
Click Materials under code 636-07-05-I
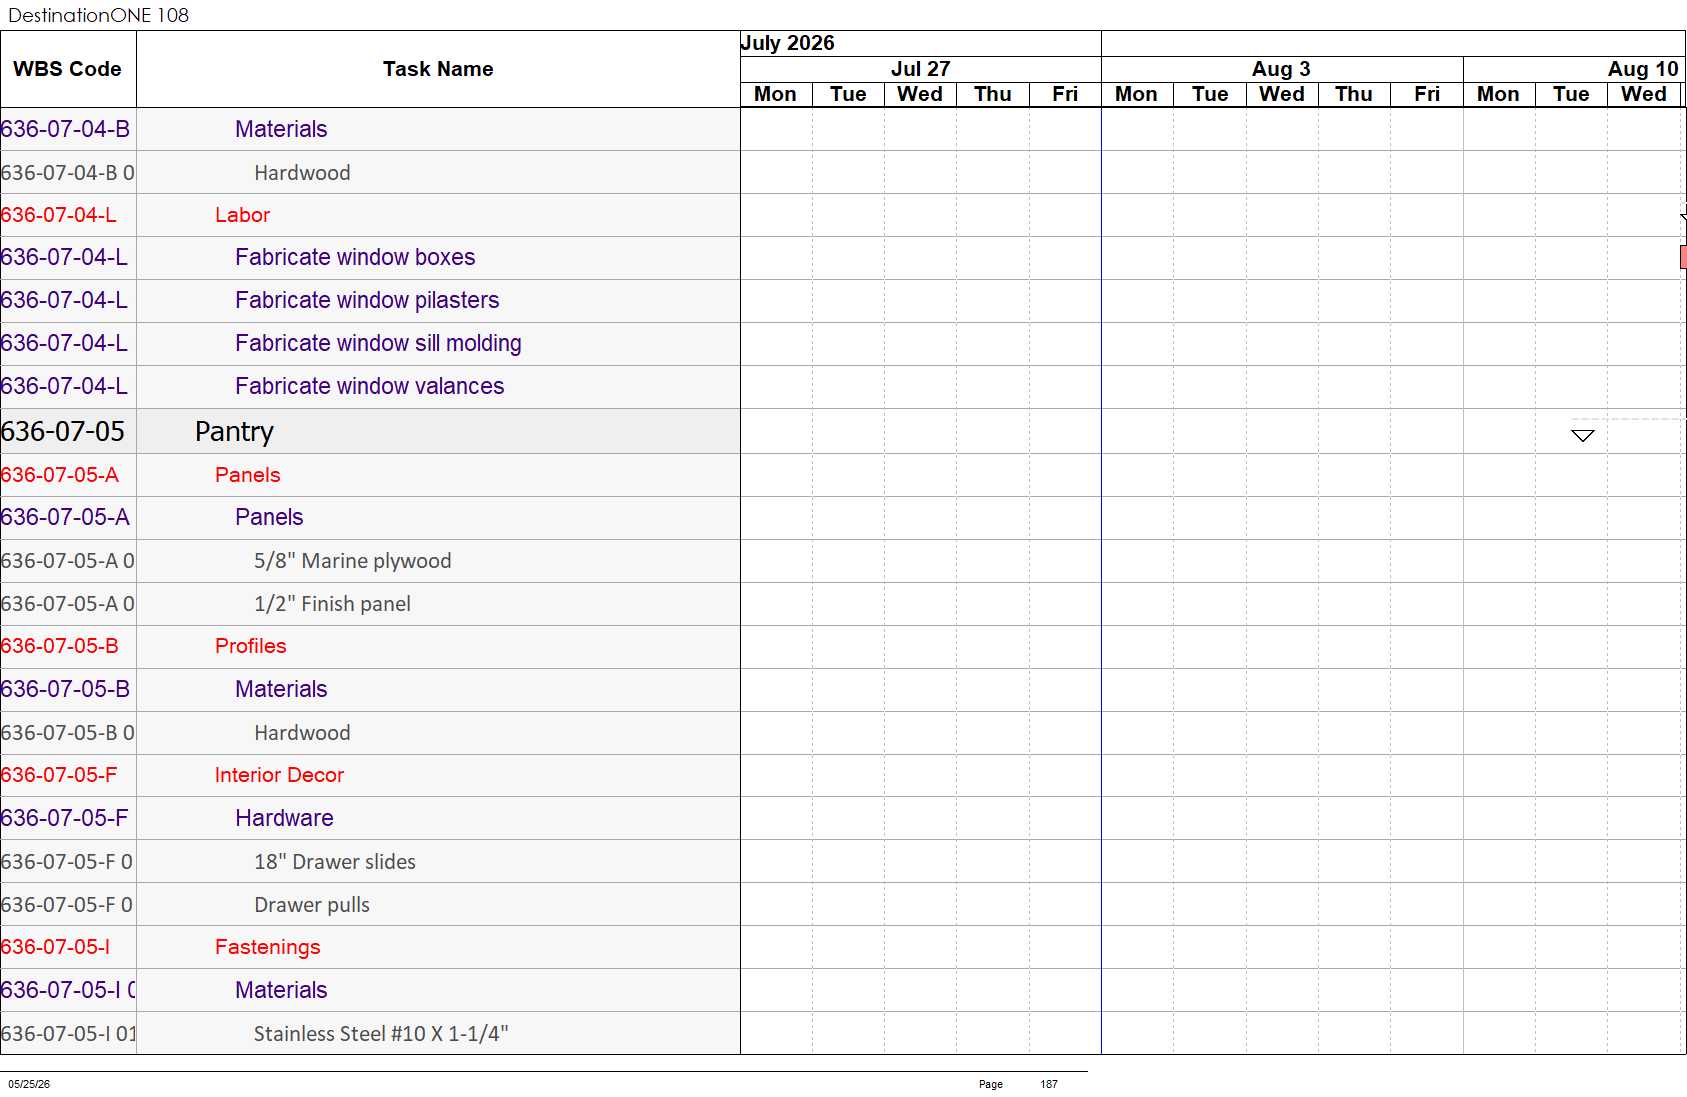click(x=281, y=990)
